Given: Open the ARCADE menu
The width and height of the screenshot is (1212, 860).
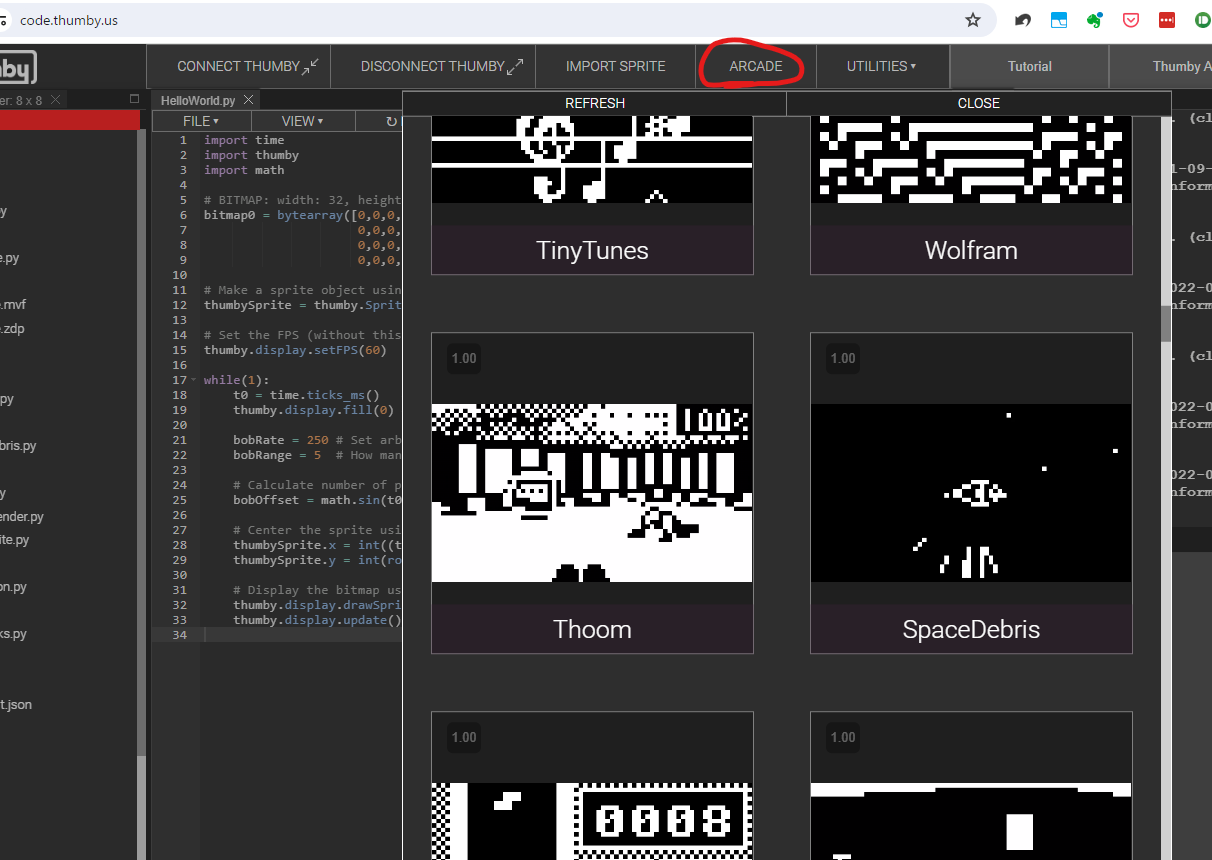Looking at the screenshot, I should click(755, 66).
